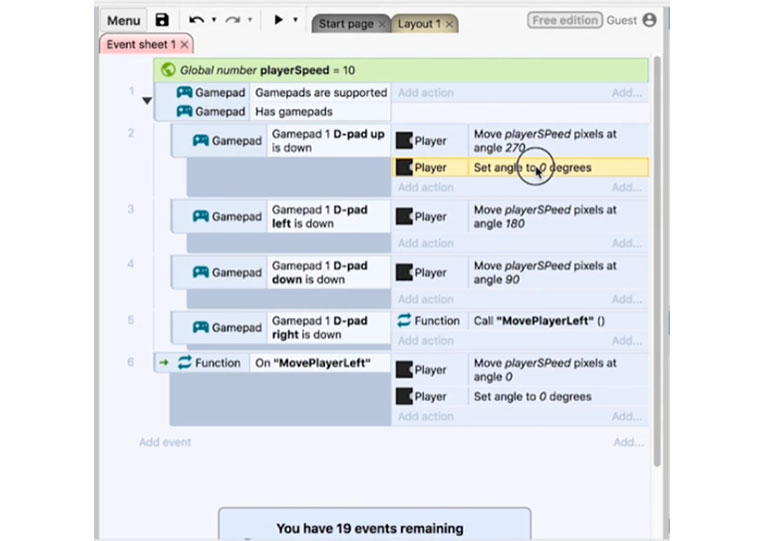Collapse event 1 with the triangle
The width and height of the screenshot is (763, 541).
coord(147,101)
